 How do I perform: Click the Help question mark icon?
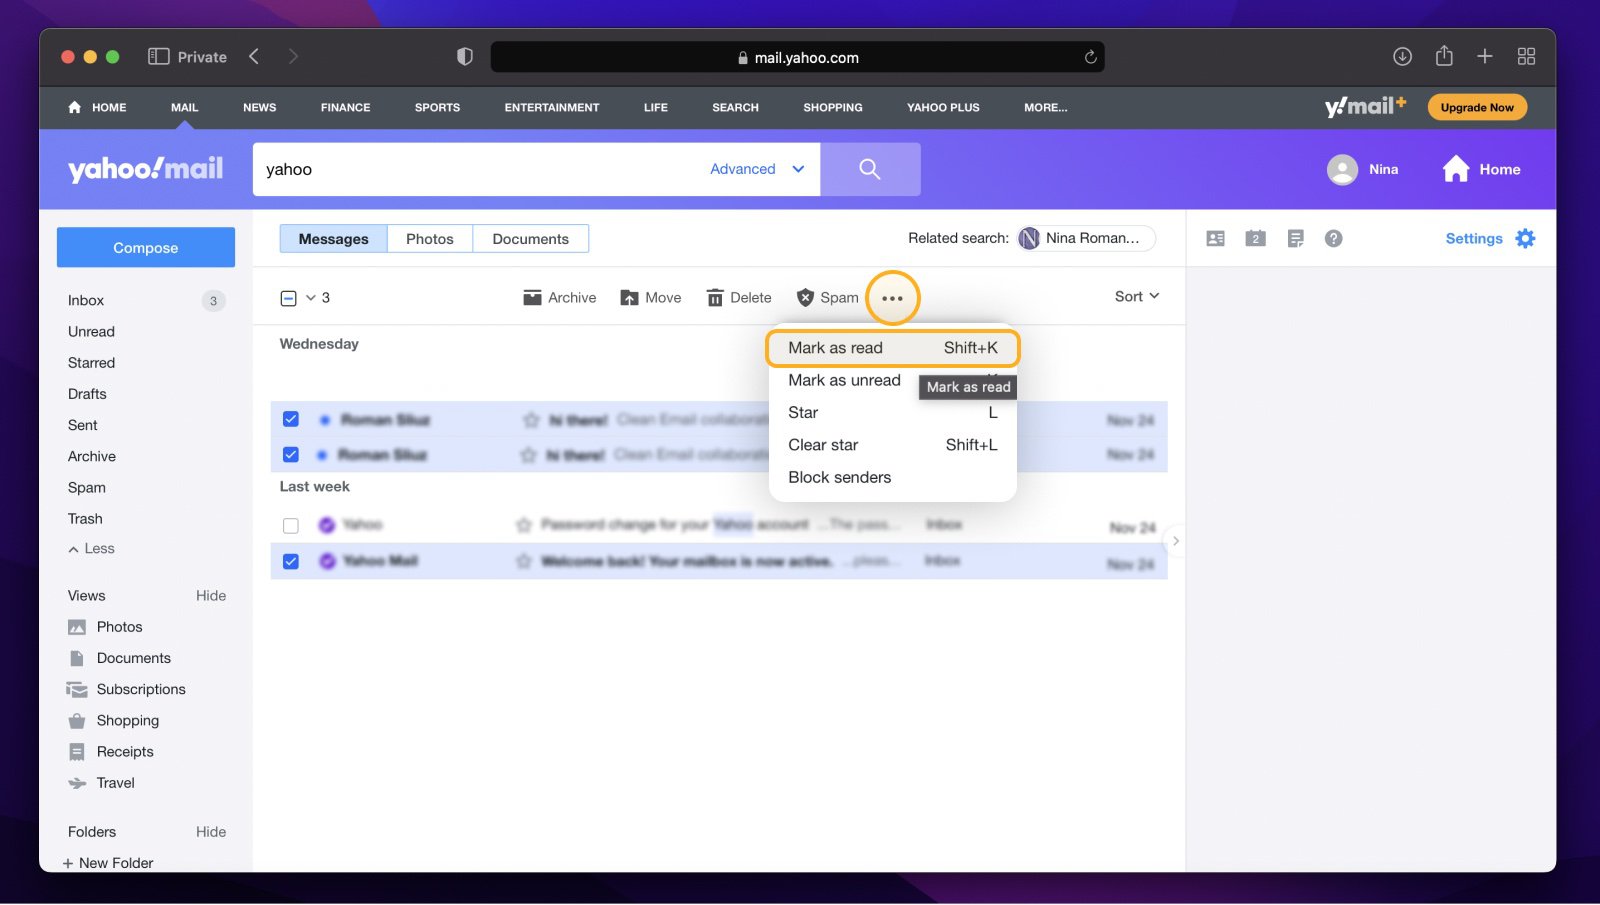pyautogui.click(x=1334, y=238)
